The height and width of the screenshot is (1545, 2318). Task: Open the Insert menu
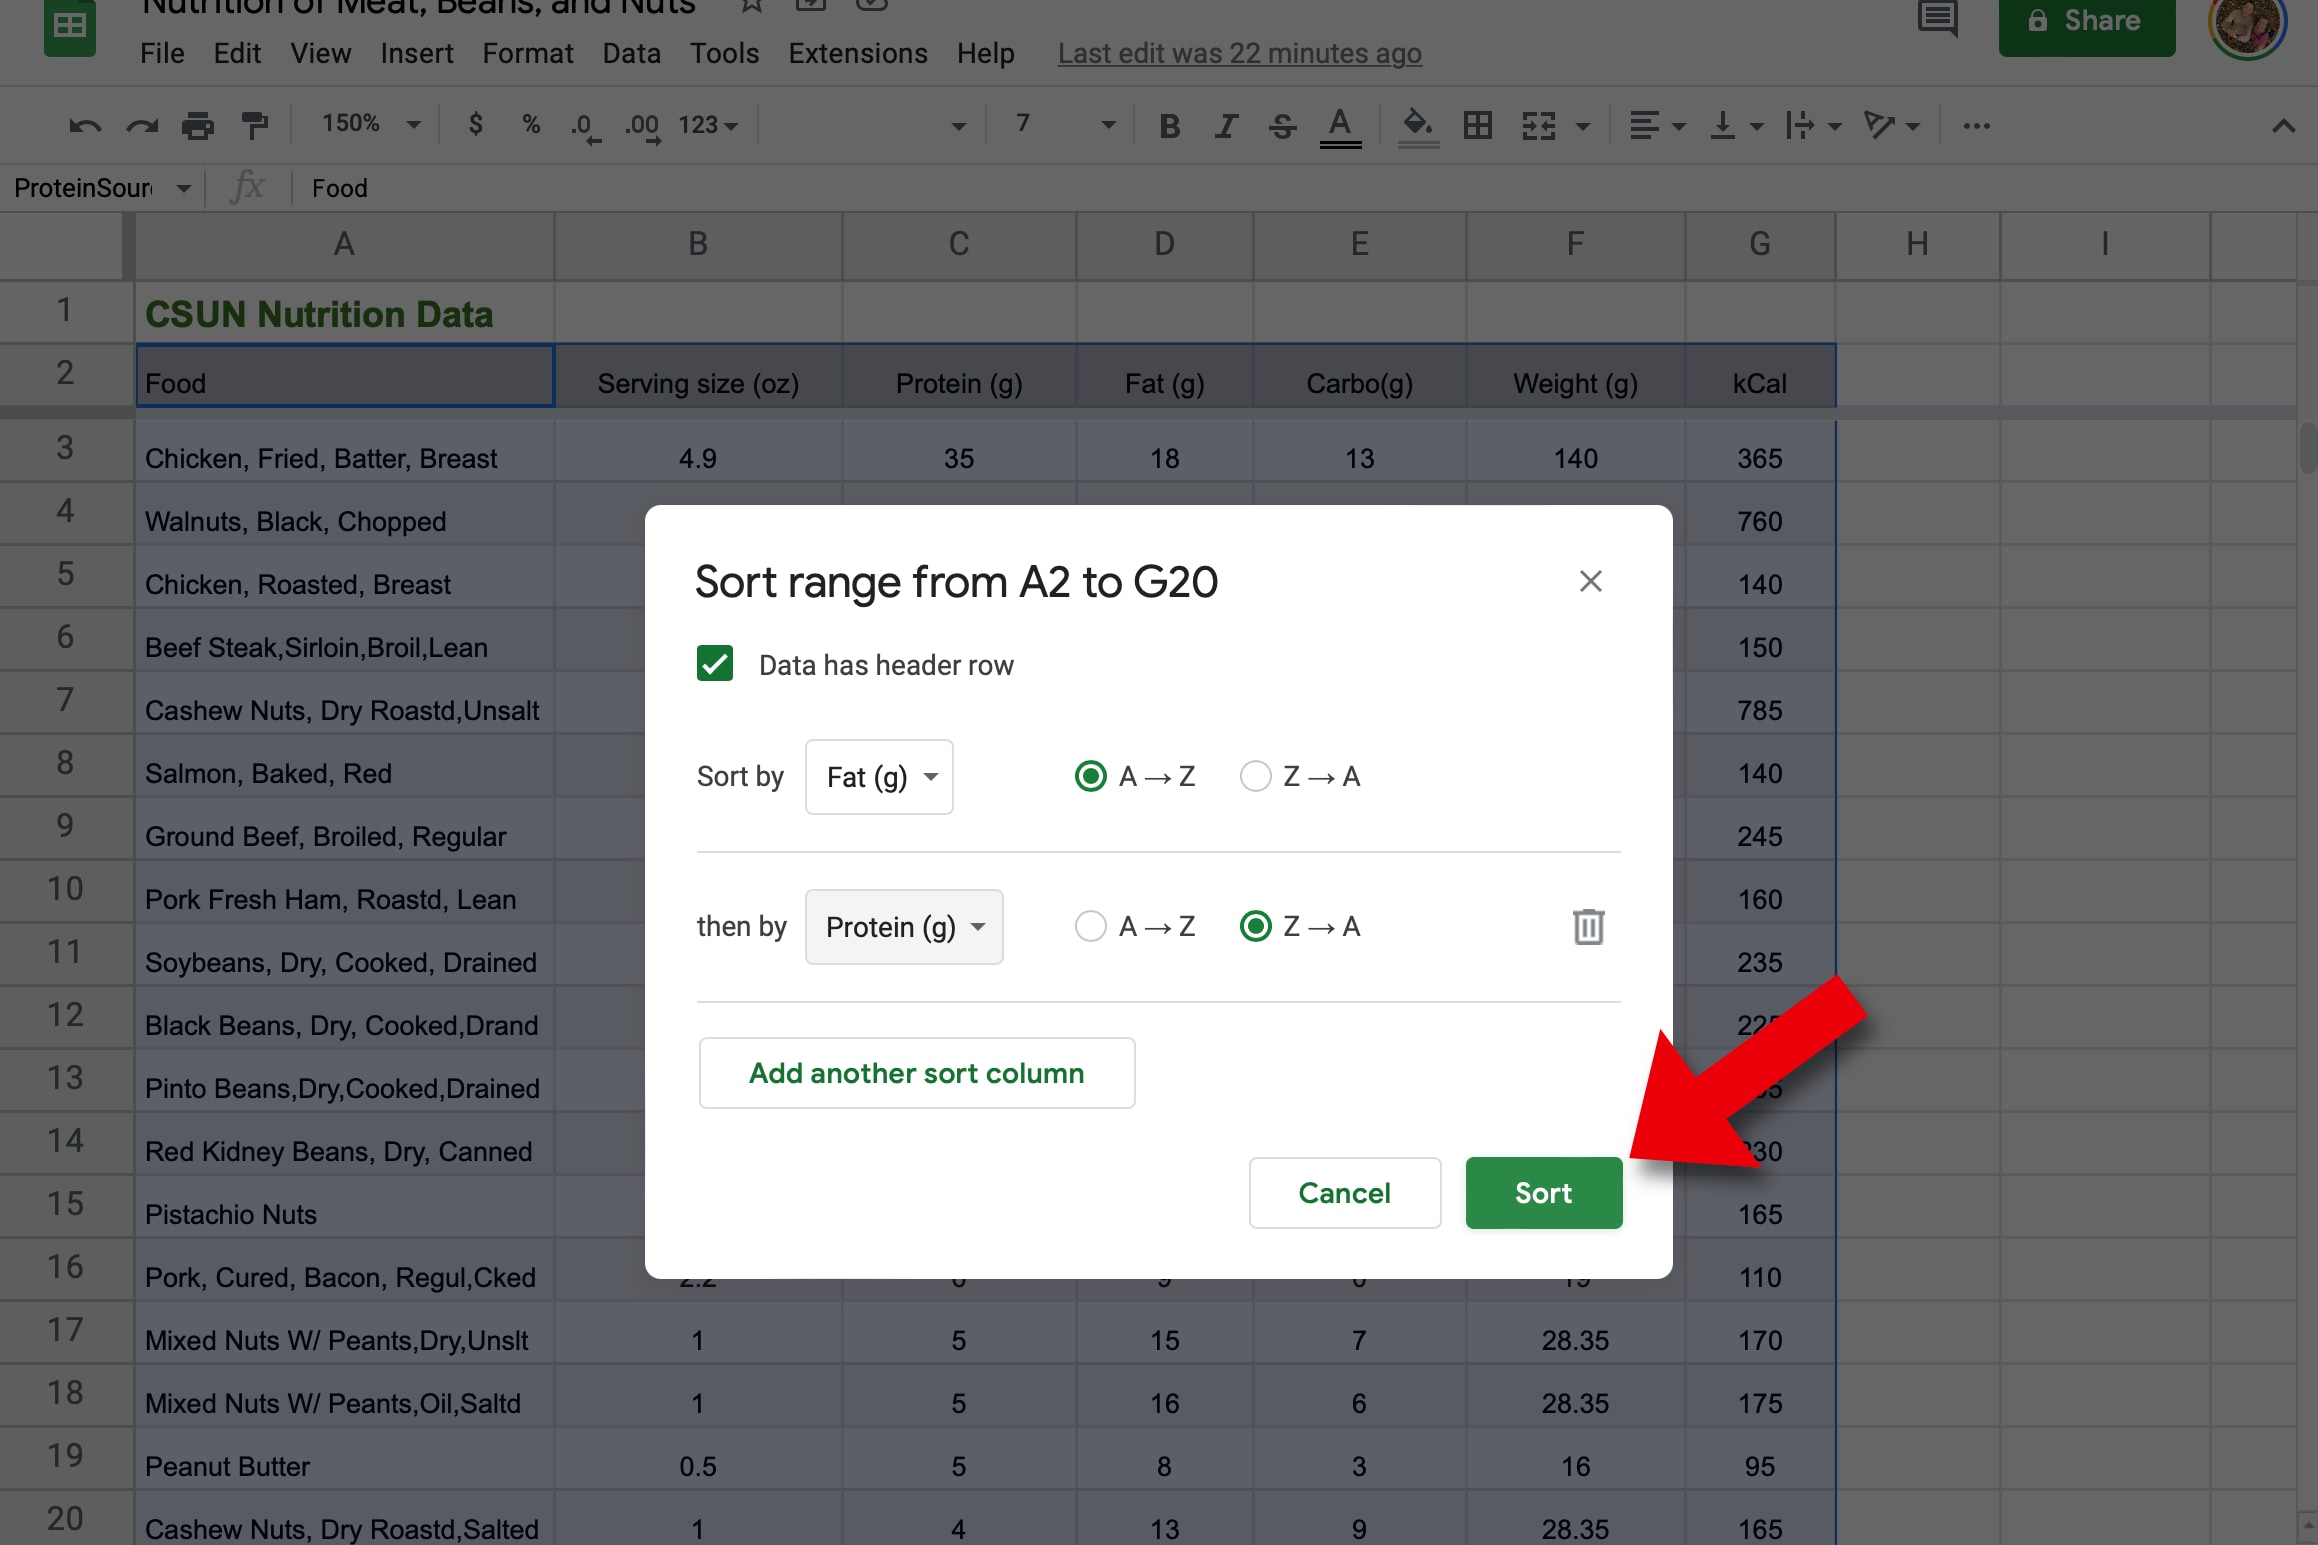(x=416, y=53)
